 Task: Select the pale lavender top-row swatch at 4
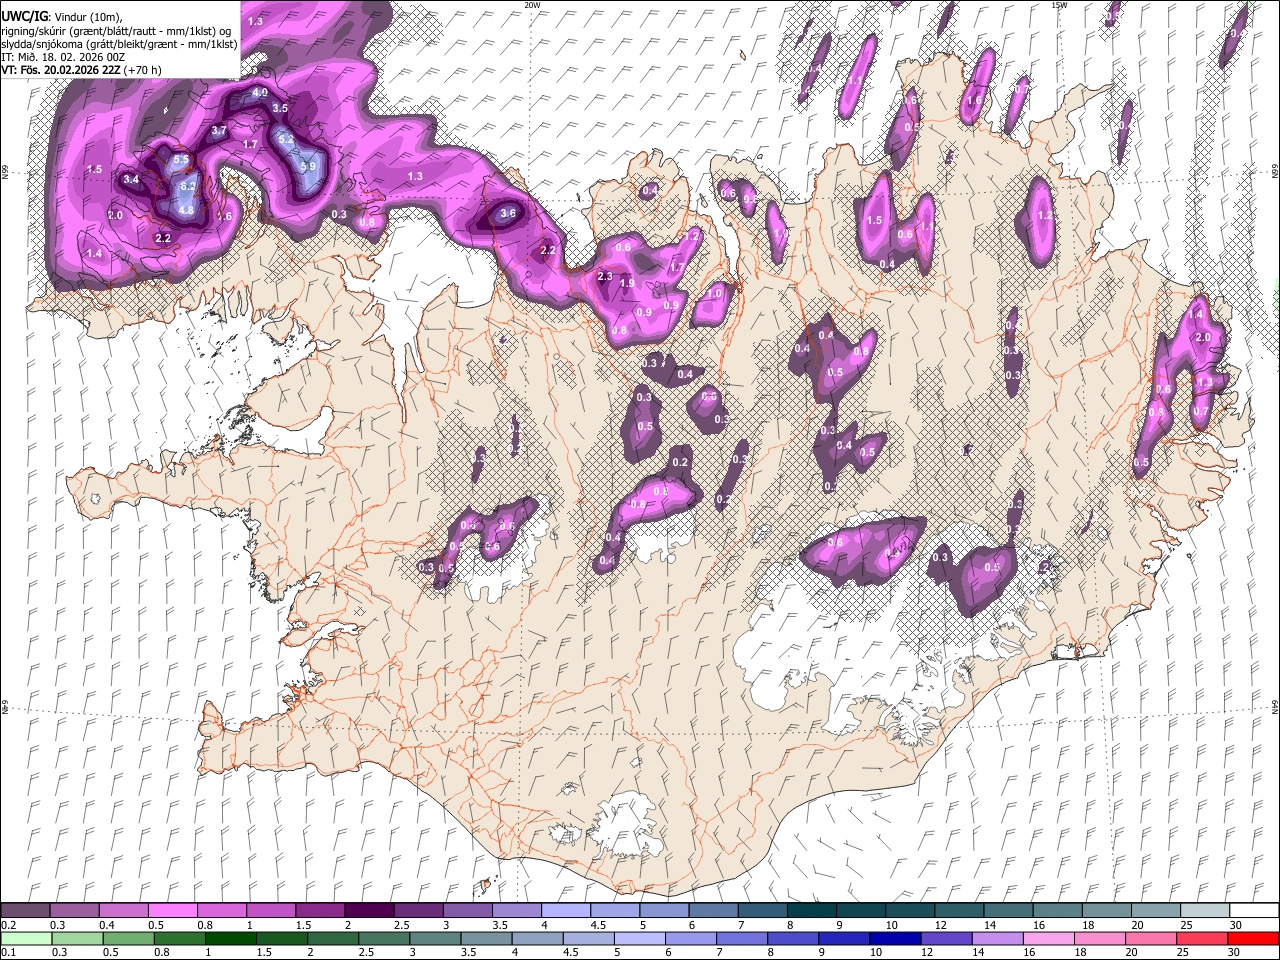tap(566, 910)
